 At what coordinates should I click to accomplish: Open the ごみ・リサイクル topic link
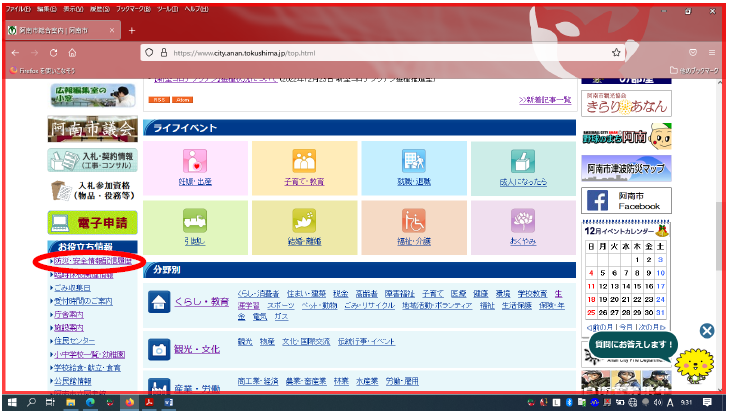click(369, 305)
